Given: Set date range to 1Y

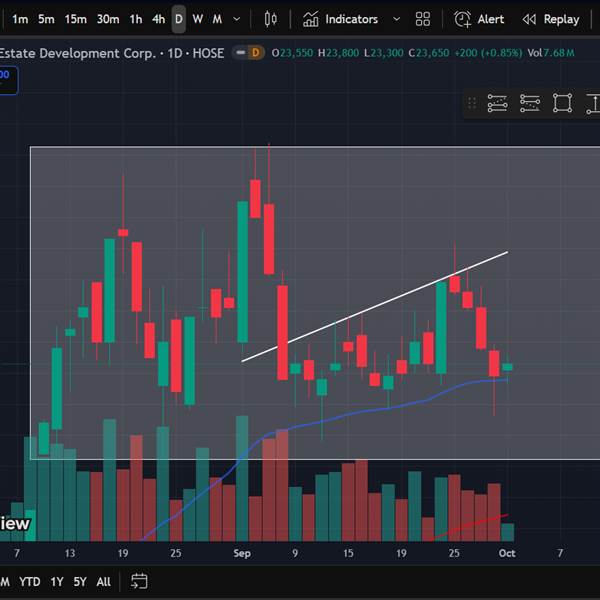Looking at the screenshot, I should point(57,582).
